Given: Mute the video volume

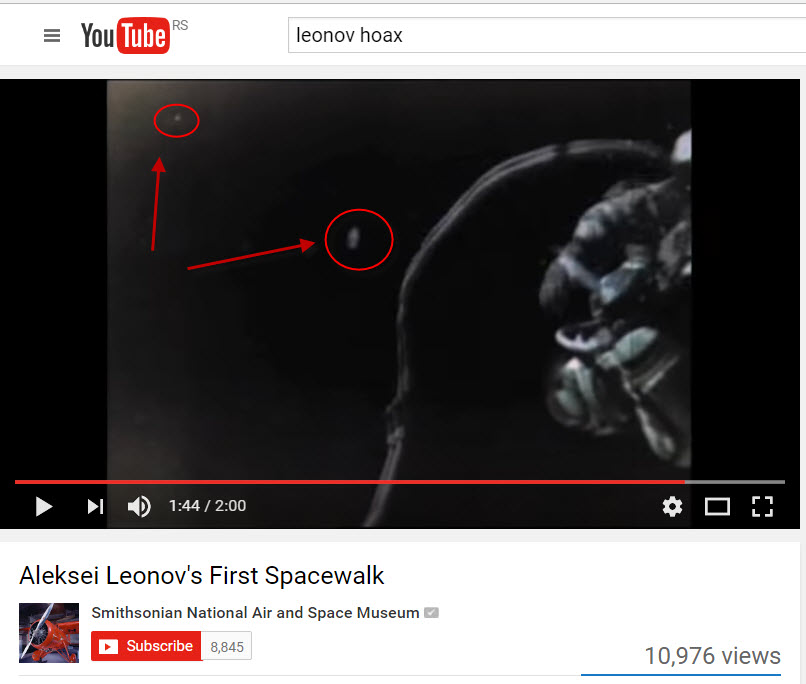Looking at the screenshot, I should click(139, 506).
